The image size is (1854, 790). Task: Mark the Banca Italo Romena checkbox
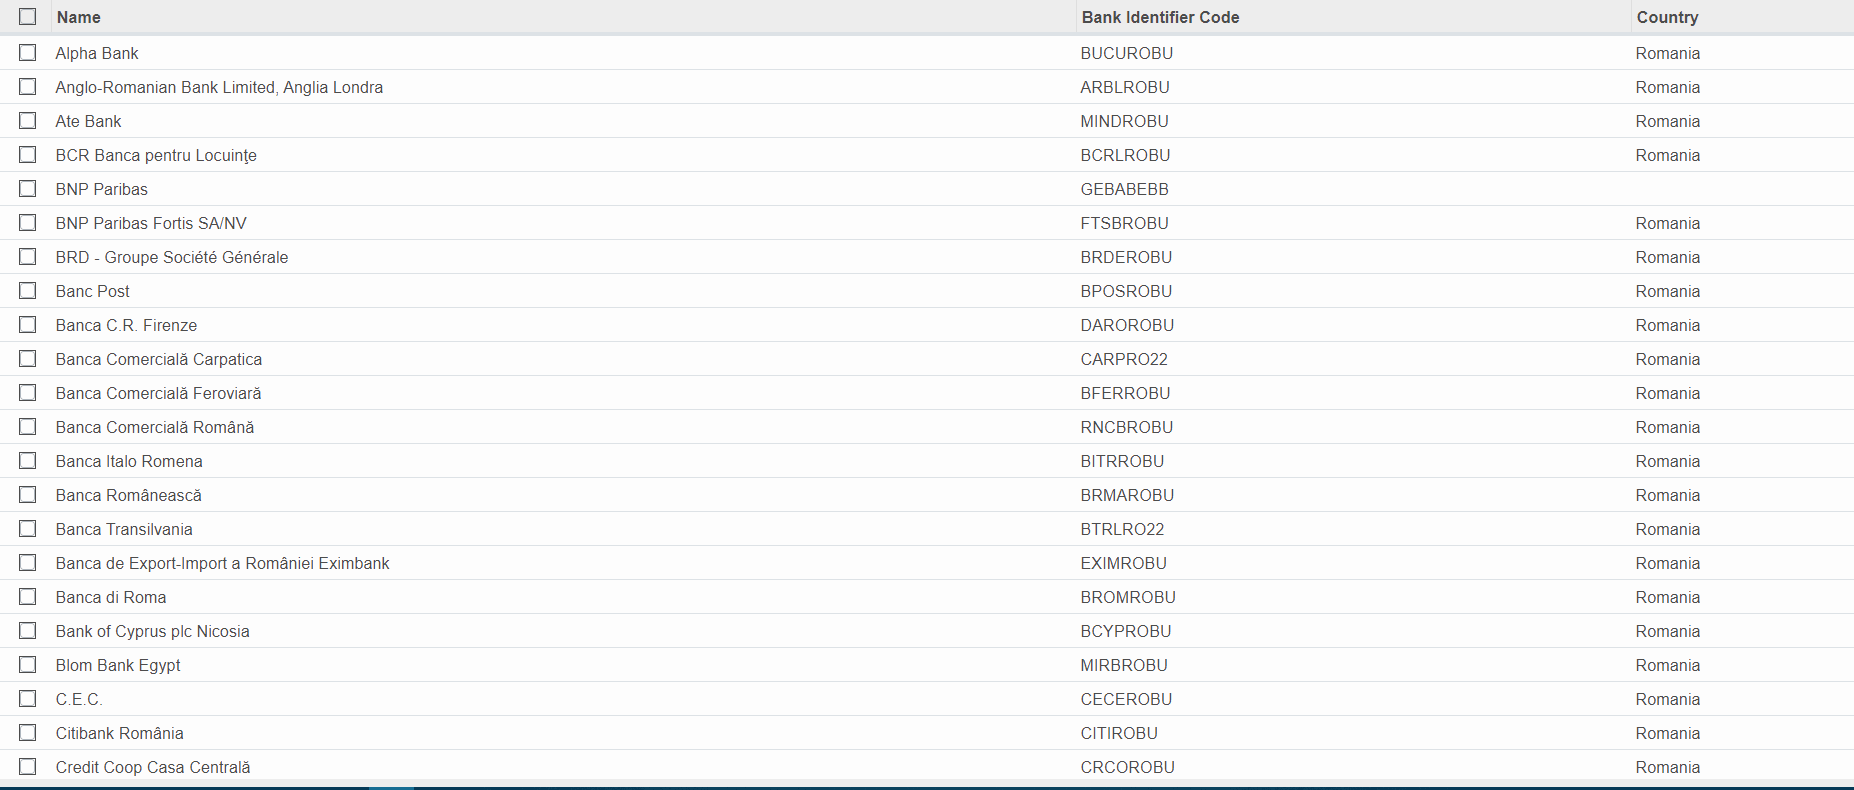27,461
